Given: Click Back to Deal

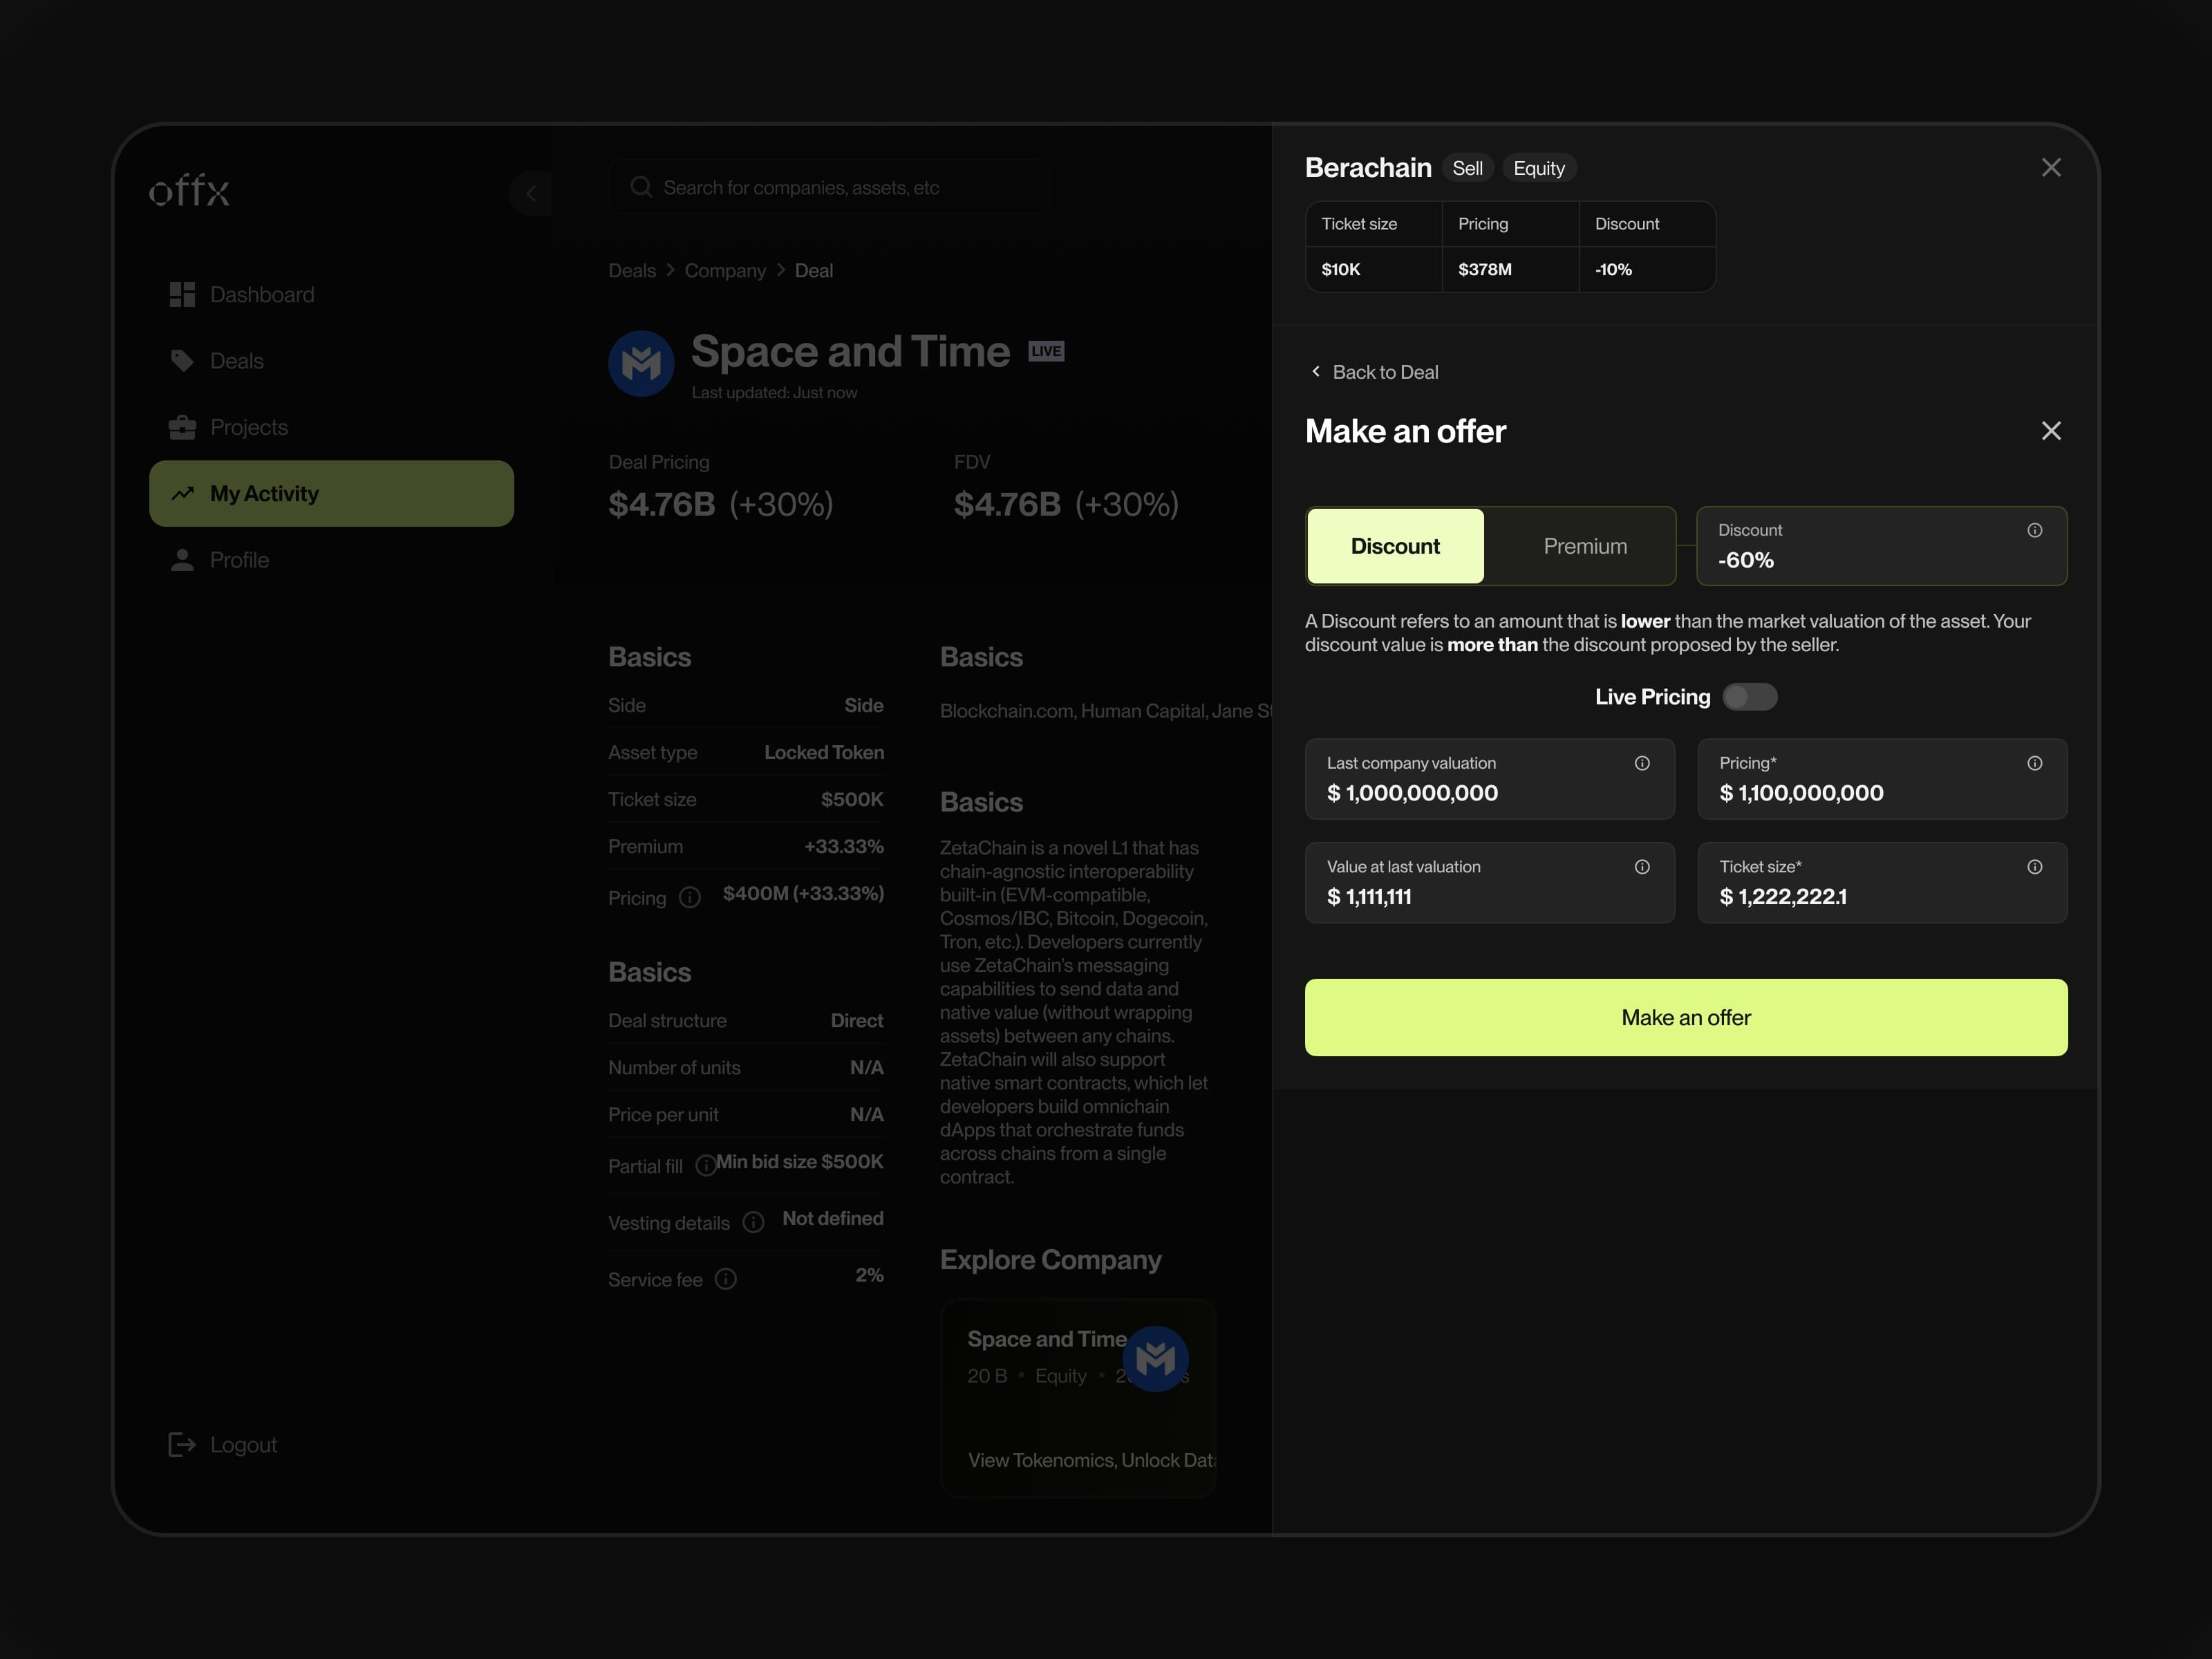Looking at the screenshot, I should pos(1374,372).
